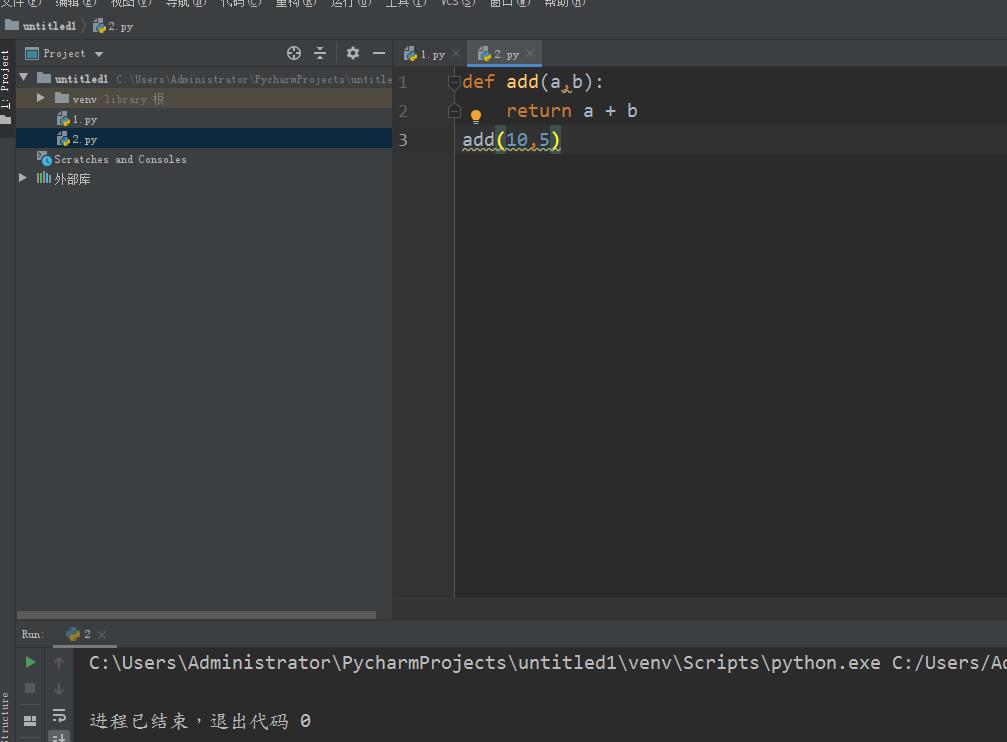Click the Project panel horizontal scrollbar
1007x742 pixels.
tap(196, 615)
